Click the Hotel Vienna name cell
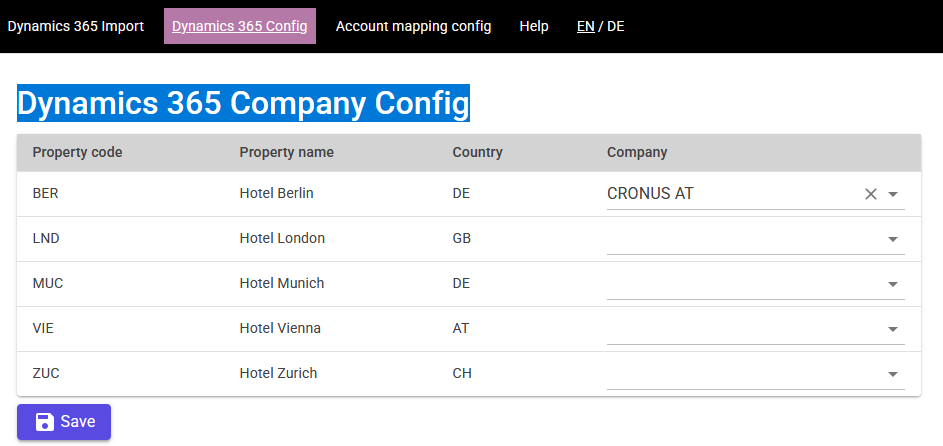943x446 pixels. pos(280,329)
